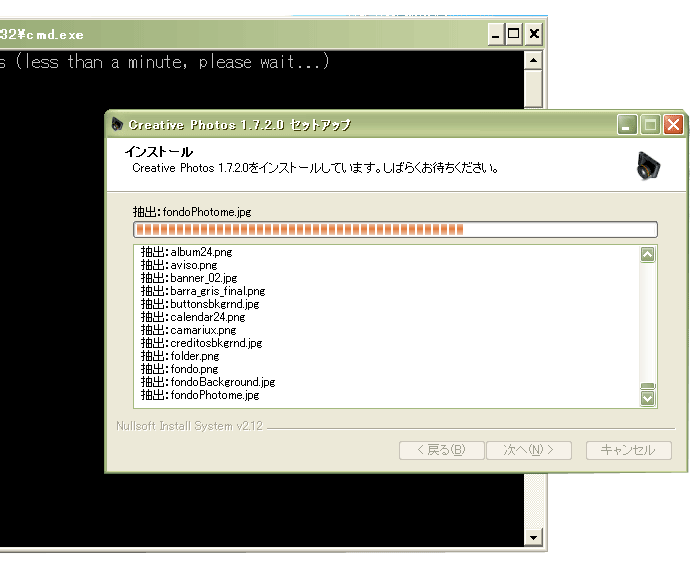Select the fondo.png list entry
Image resolution: width=696 pixels, height=563 pixels.
coord(180,369)
